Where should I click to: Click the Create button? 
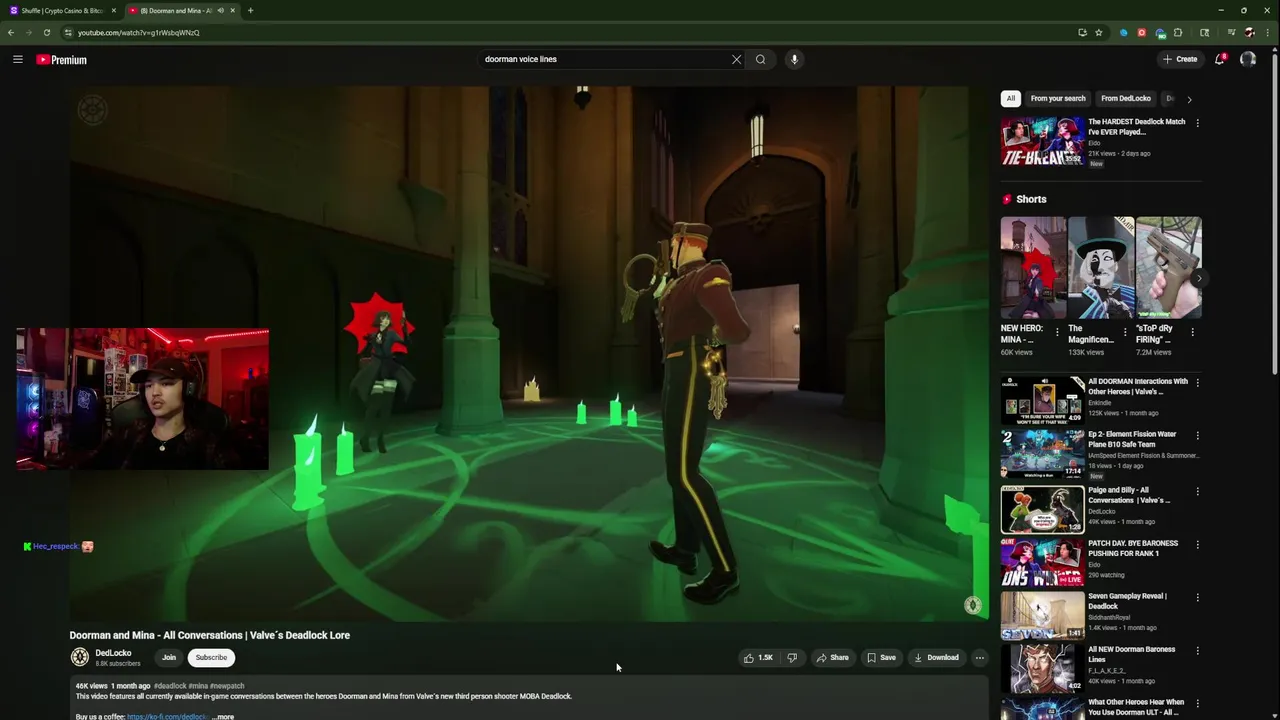click(x=1180, y=59)
